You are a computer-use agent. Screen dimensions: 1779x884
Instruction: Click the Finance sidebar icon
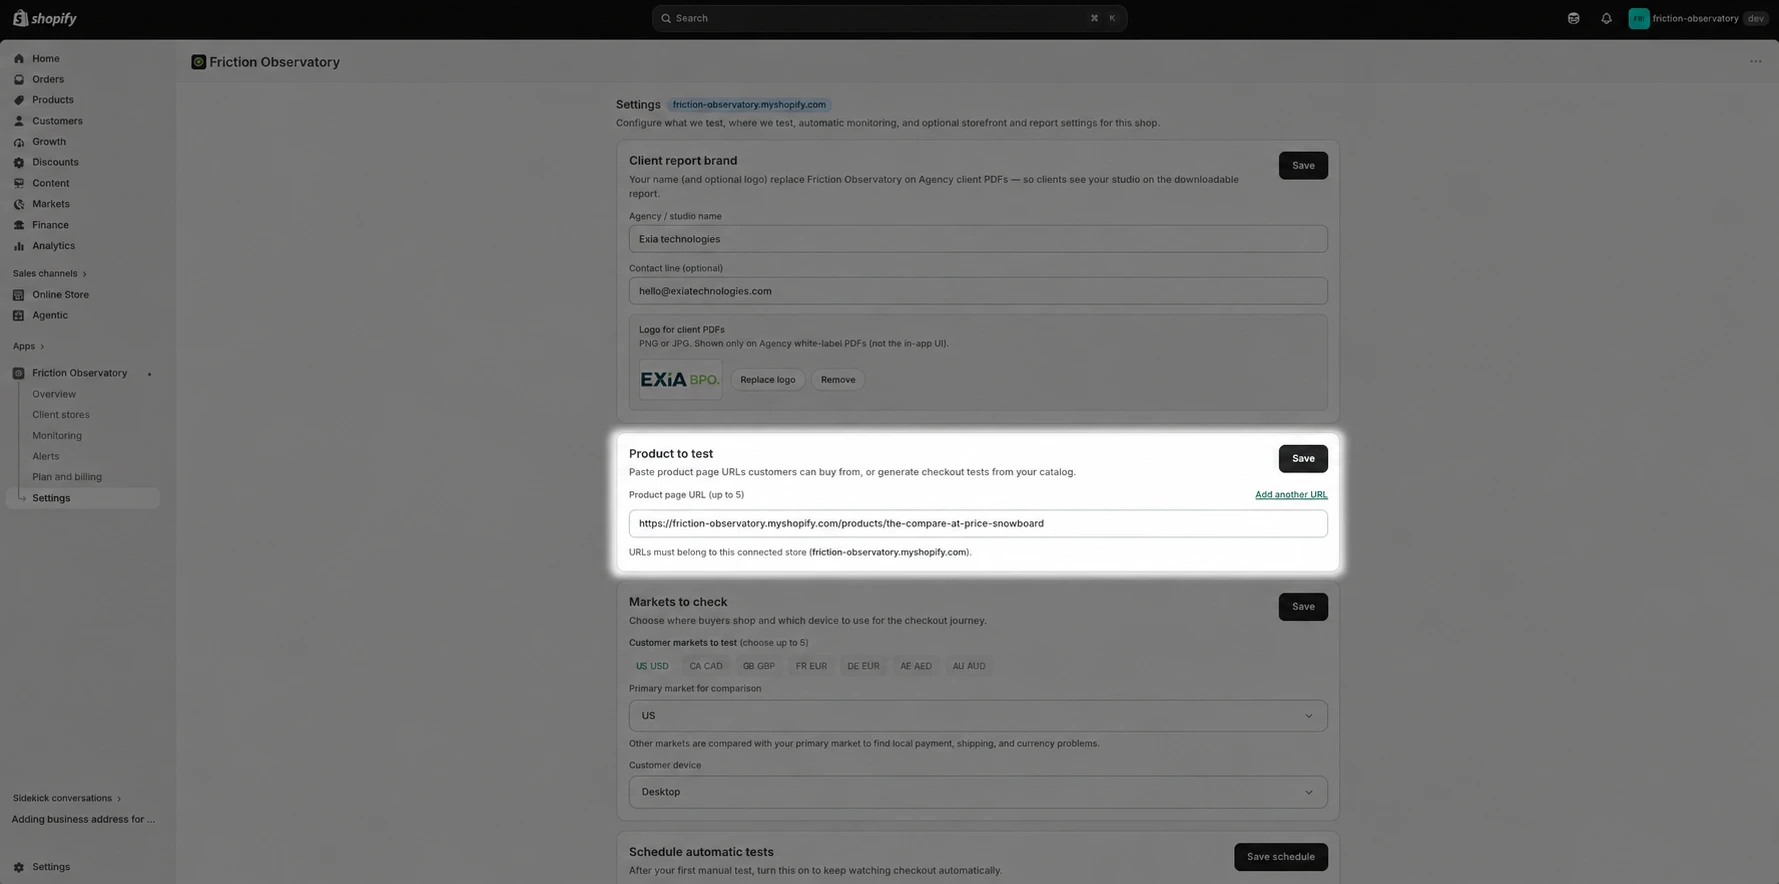click(19, 225)
